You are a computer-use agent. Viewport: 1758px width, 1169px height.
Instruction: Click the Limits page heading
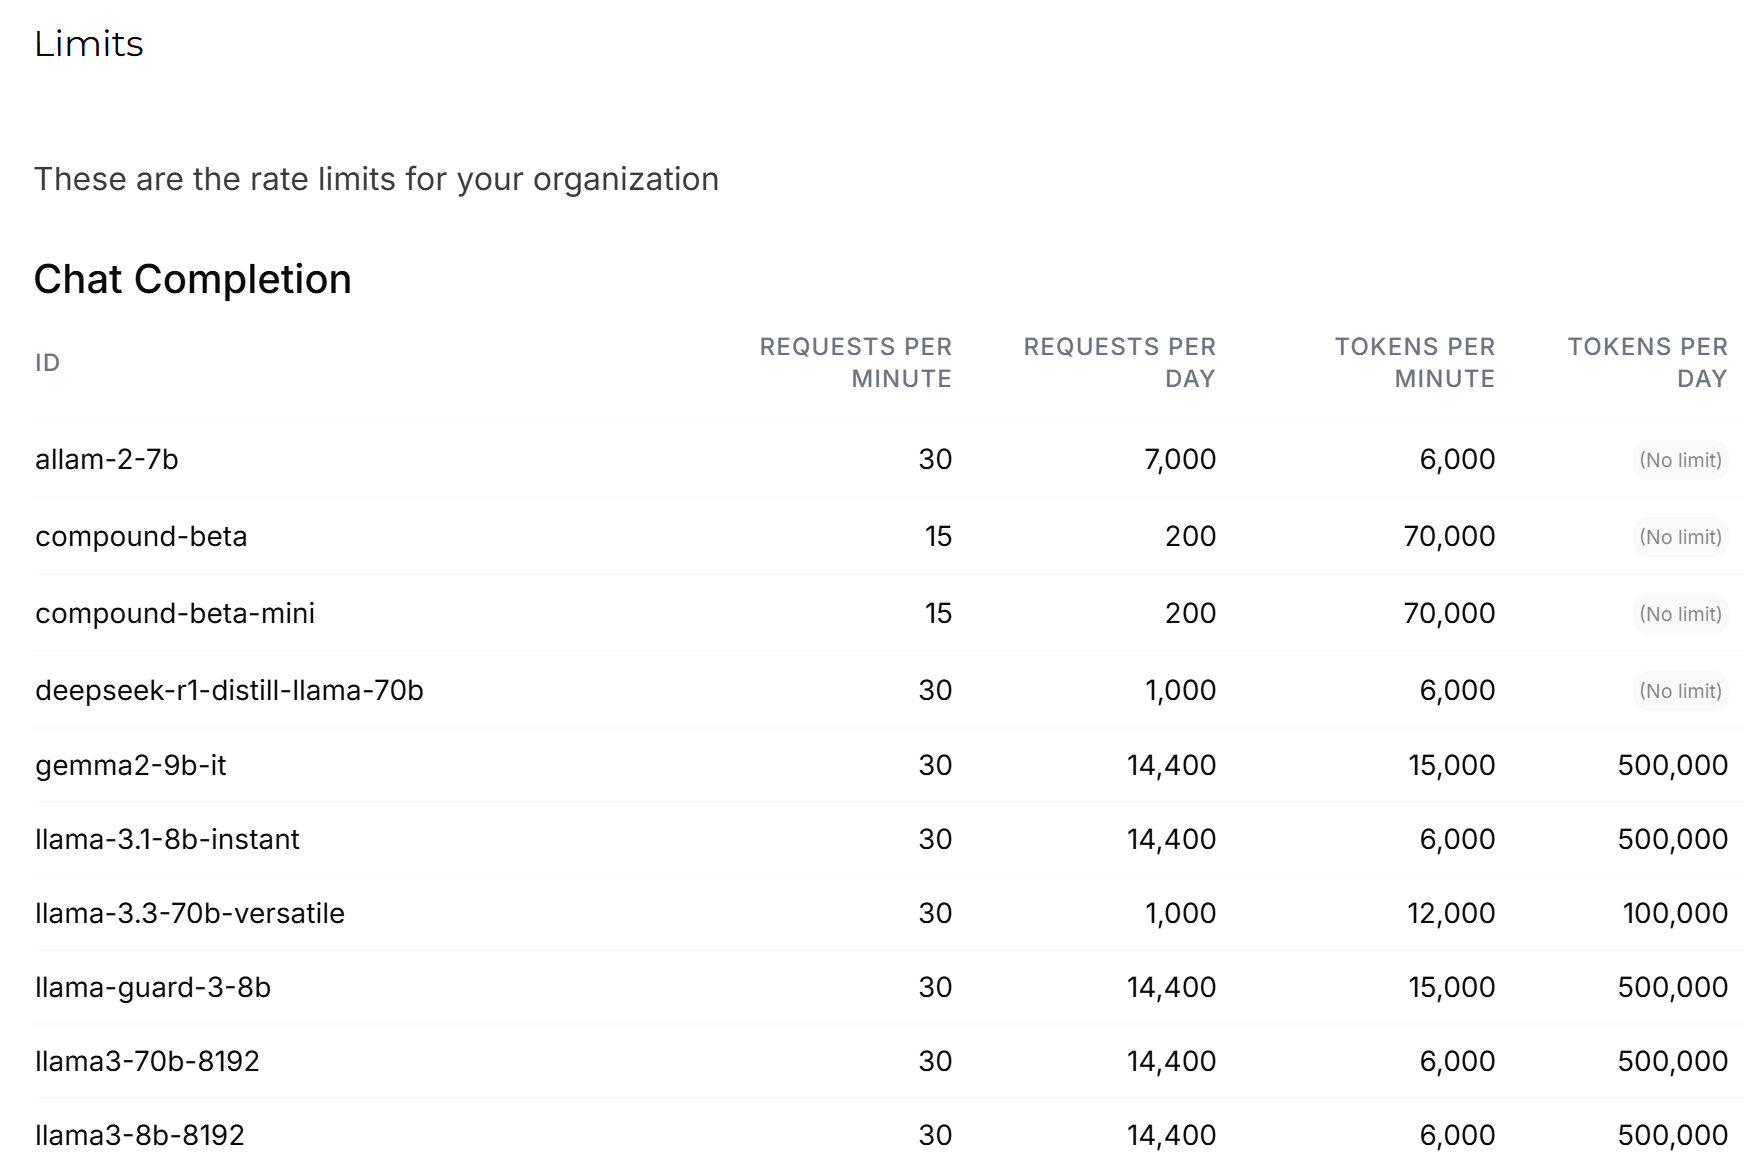(x=89, y=44)
